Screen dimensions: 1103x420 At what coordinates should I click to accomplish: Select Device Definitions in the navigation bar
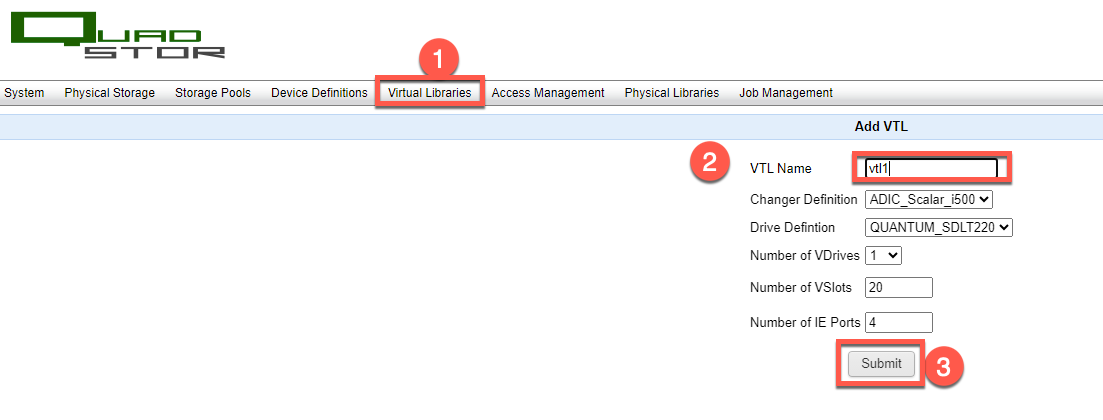(x=319, y=93)
